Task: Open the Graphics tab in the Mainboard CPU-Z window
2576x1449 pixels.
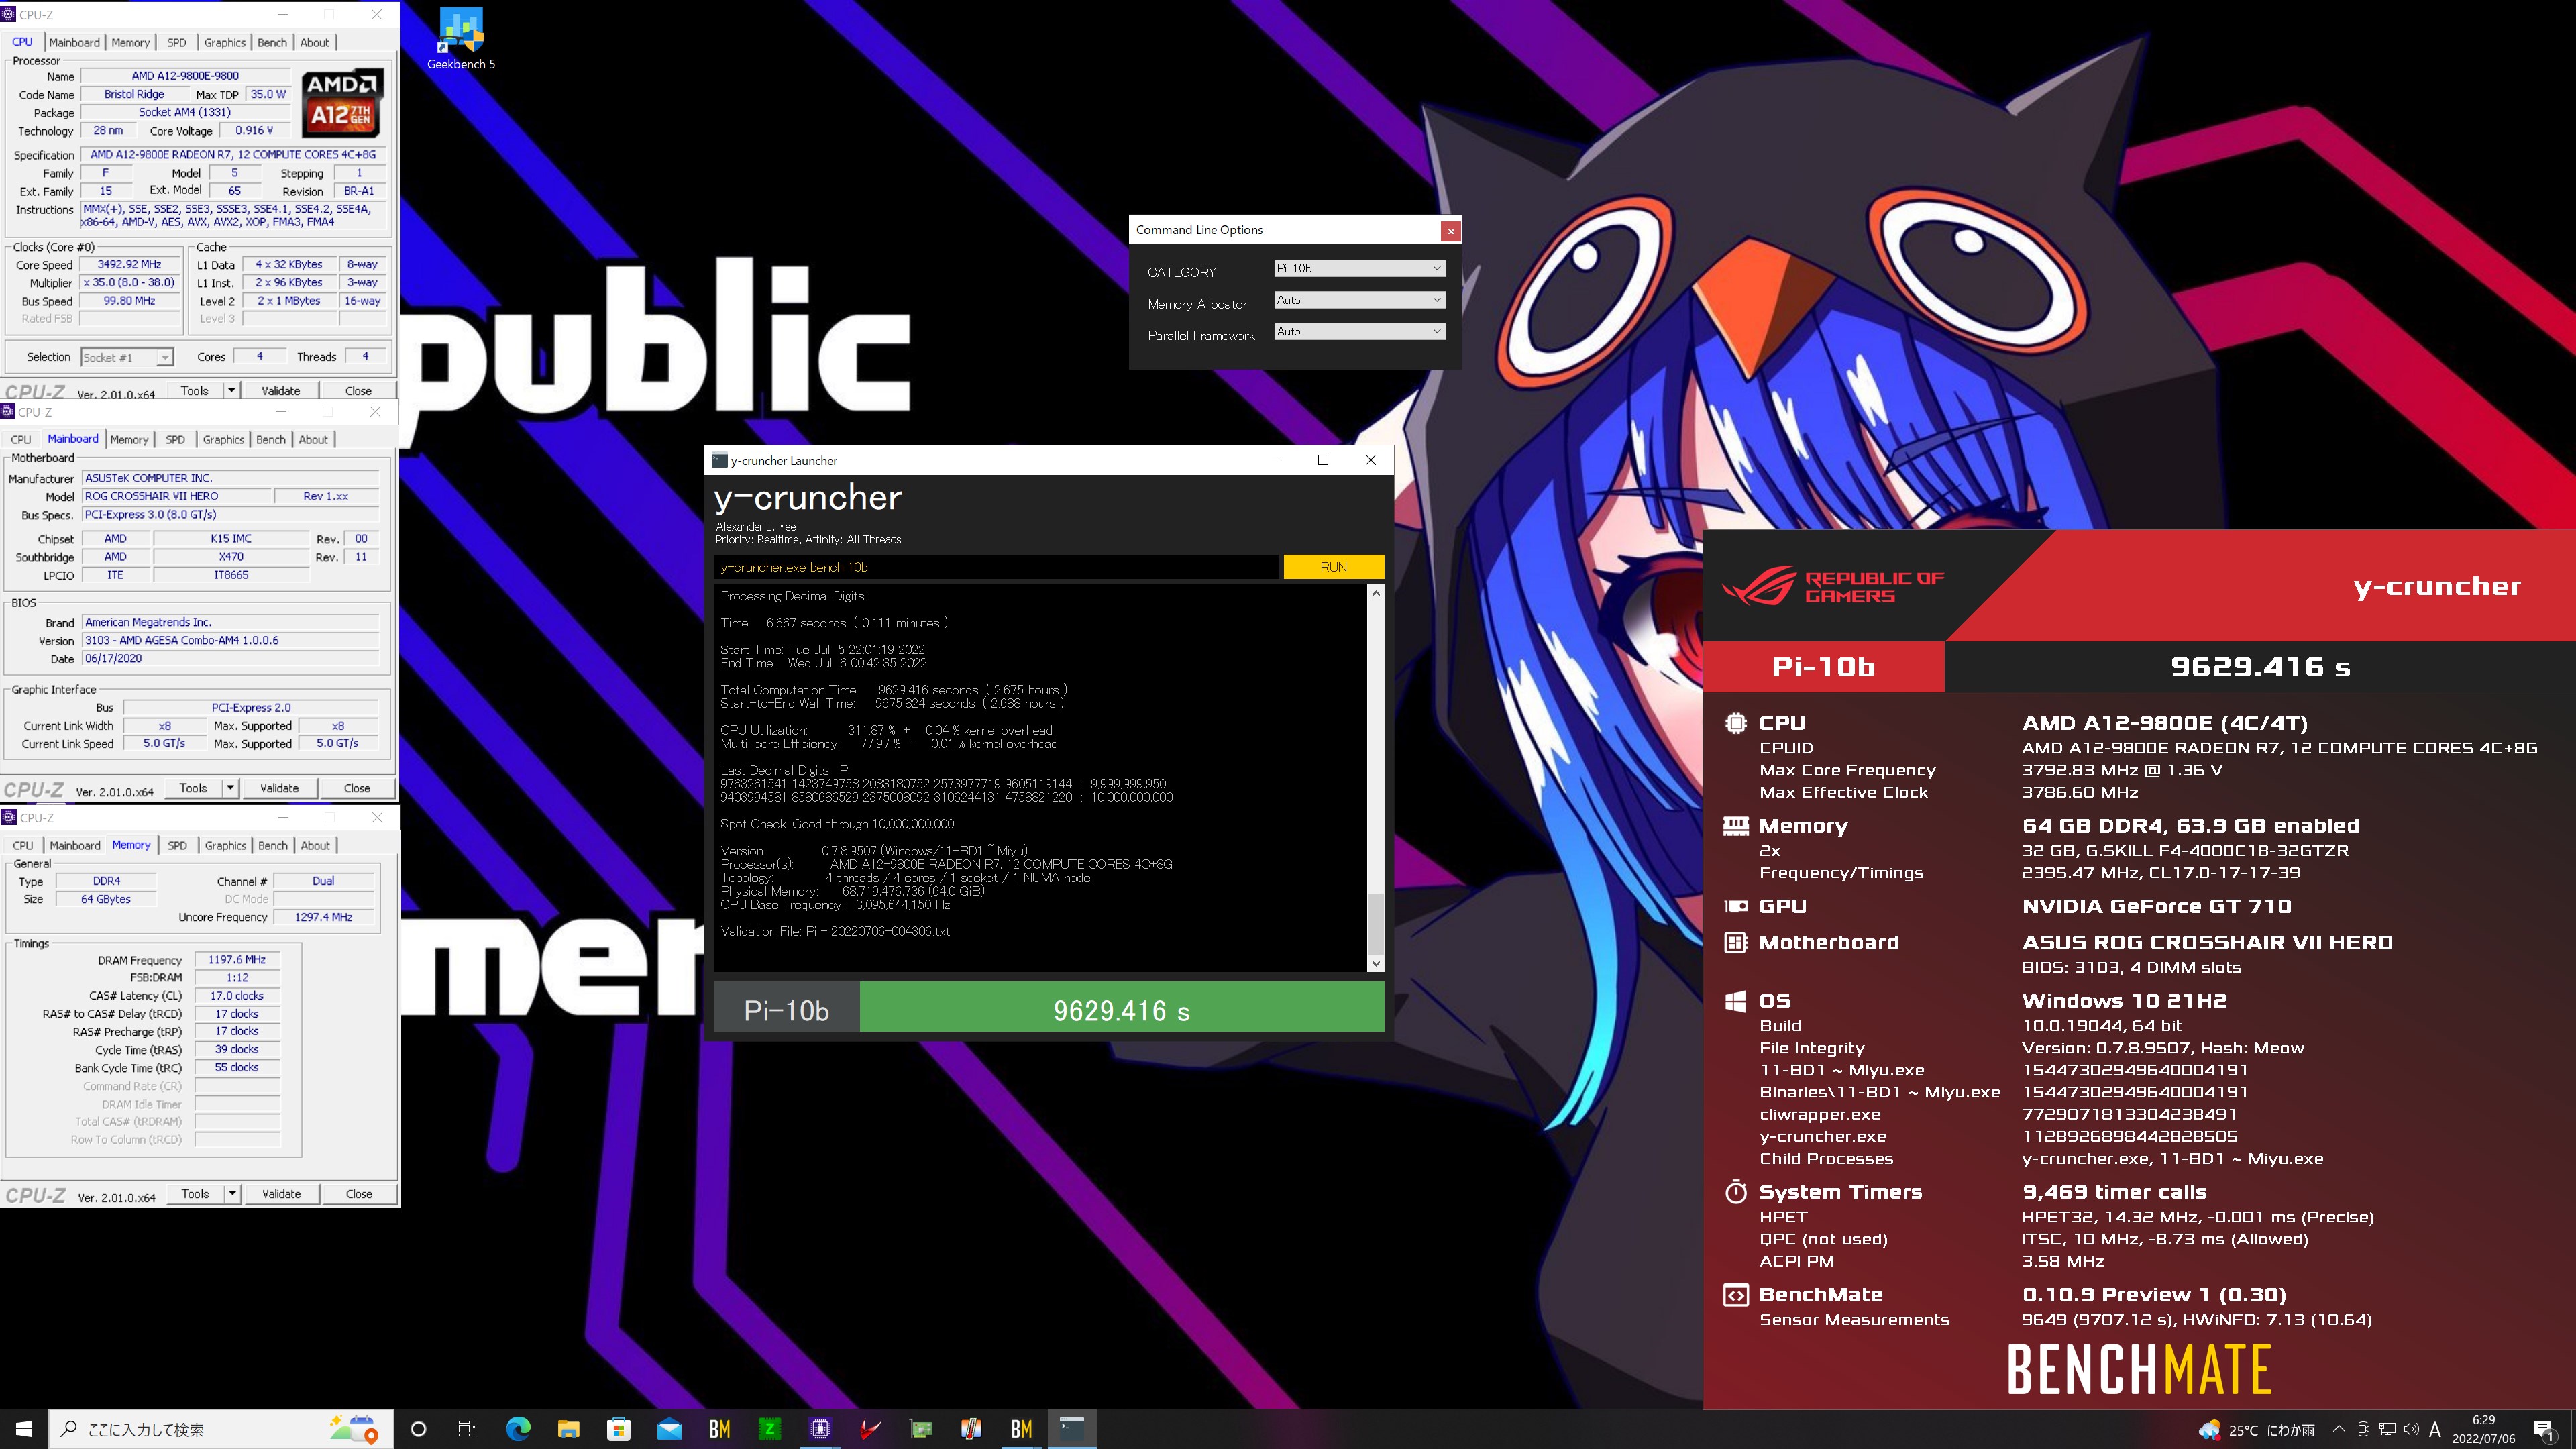Action: [x=223, y=439]
